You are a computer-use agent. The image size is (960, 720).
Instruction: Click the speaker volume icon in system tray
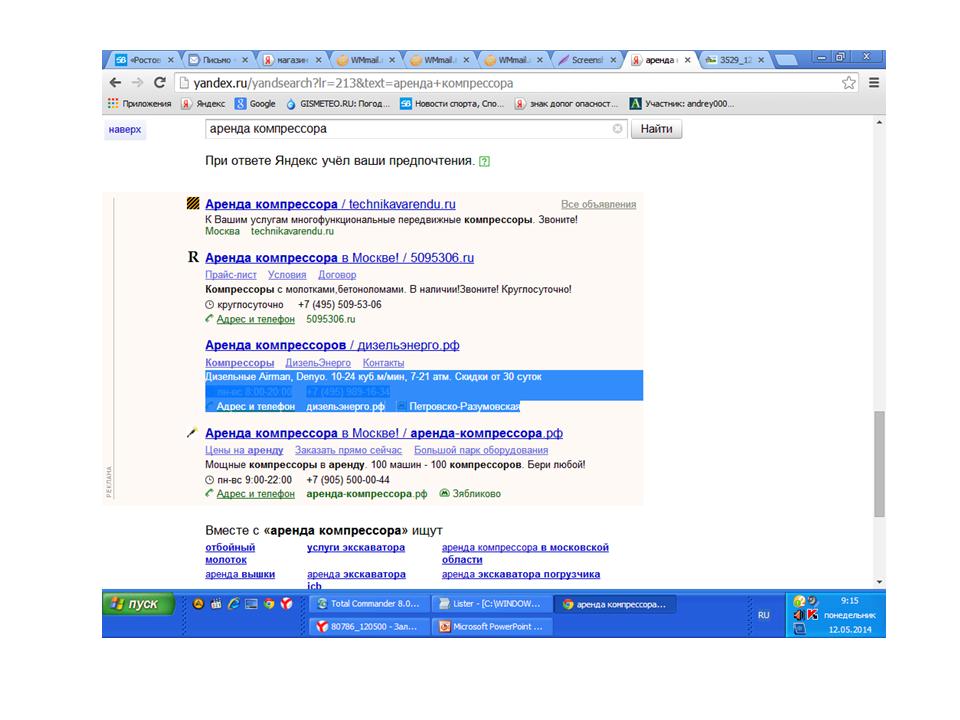click(x=798, y=615)
